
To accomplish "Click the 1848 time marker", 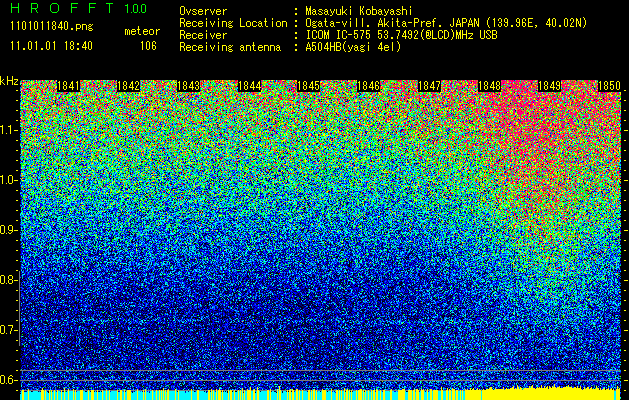I will 489,86.
